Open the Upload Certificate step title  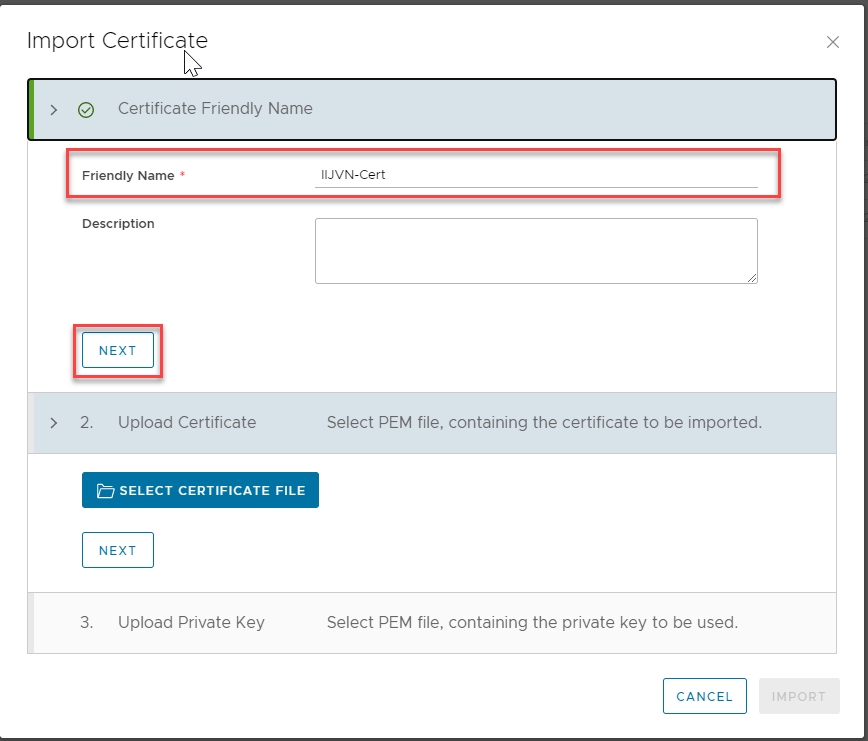point(187,423)
